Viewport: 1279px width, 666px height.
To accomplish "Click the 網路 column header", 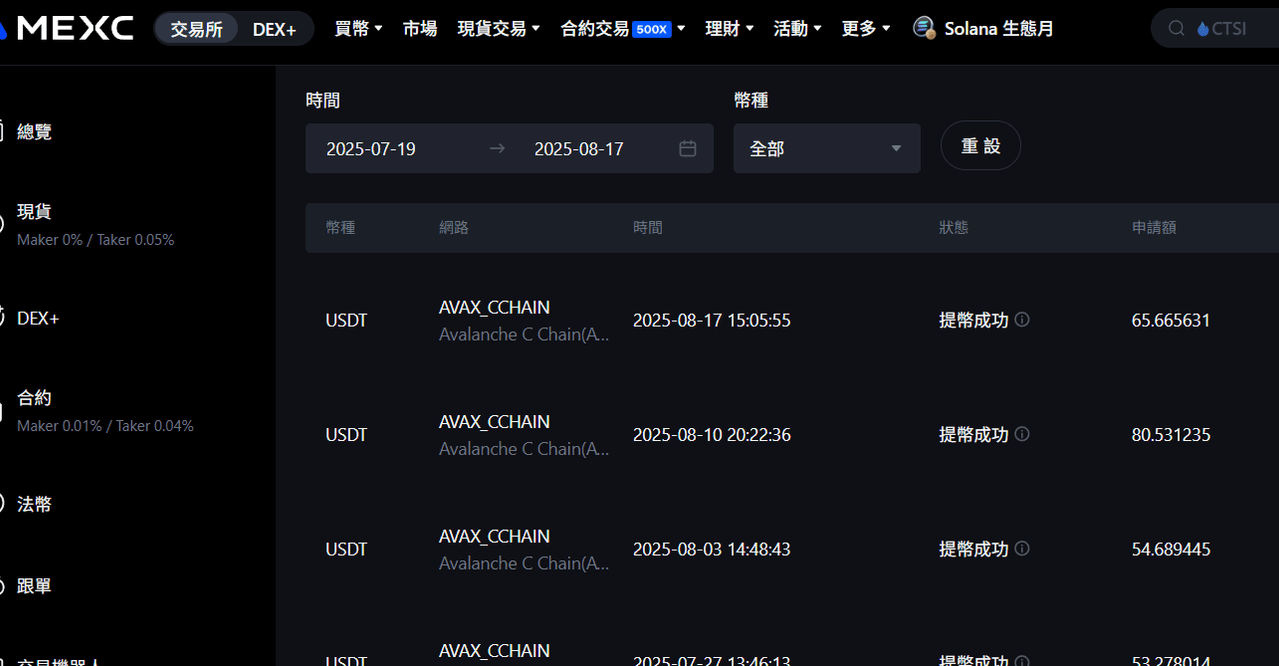I will (454, 228).
